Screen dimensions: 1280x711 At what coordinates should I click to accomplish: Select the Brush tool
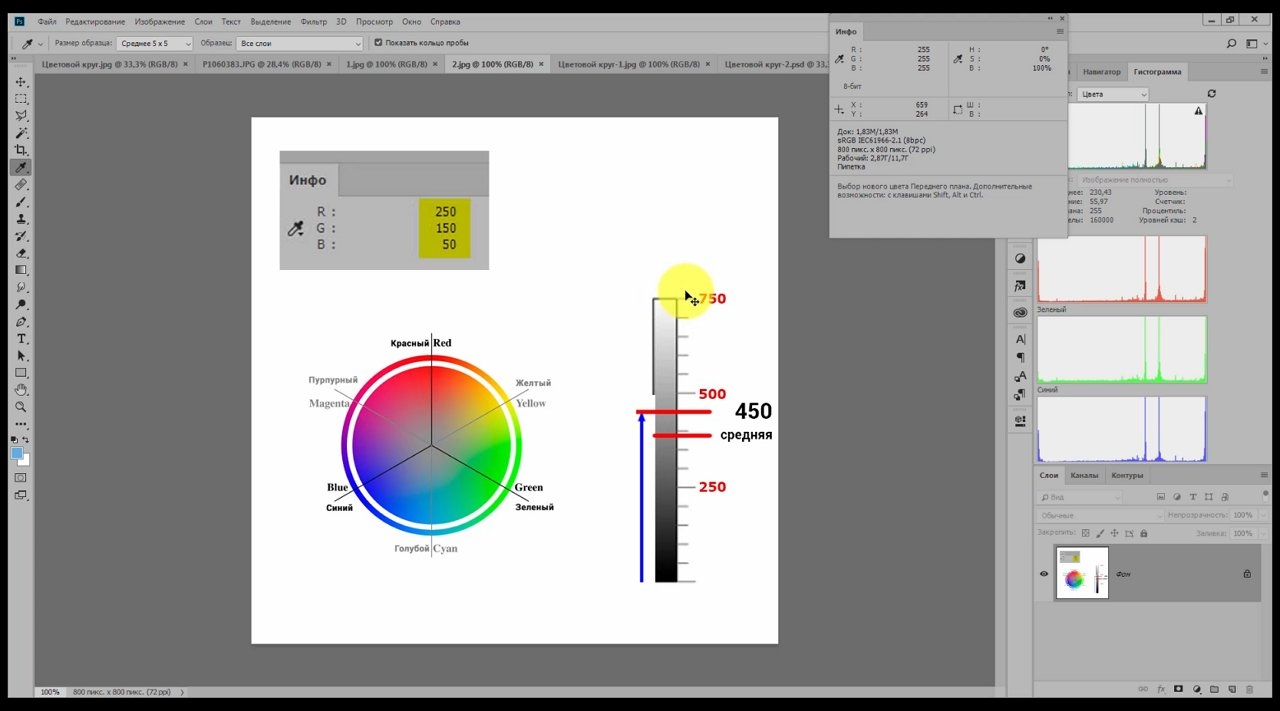[x=21, y=202]
